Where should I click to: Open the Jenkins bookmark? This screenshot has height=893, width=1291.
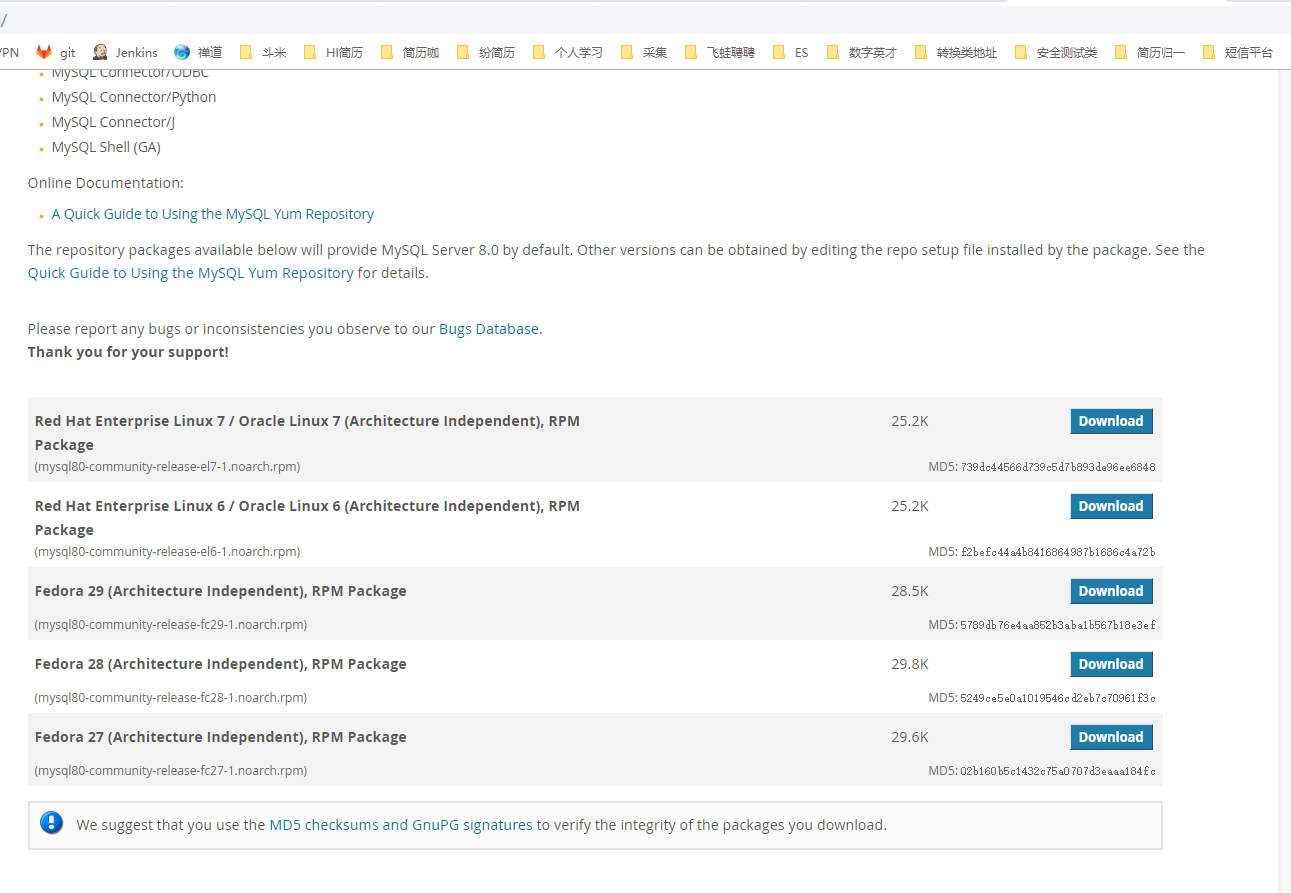point(125,53)
